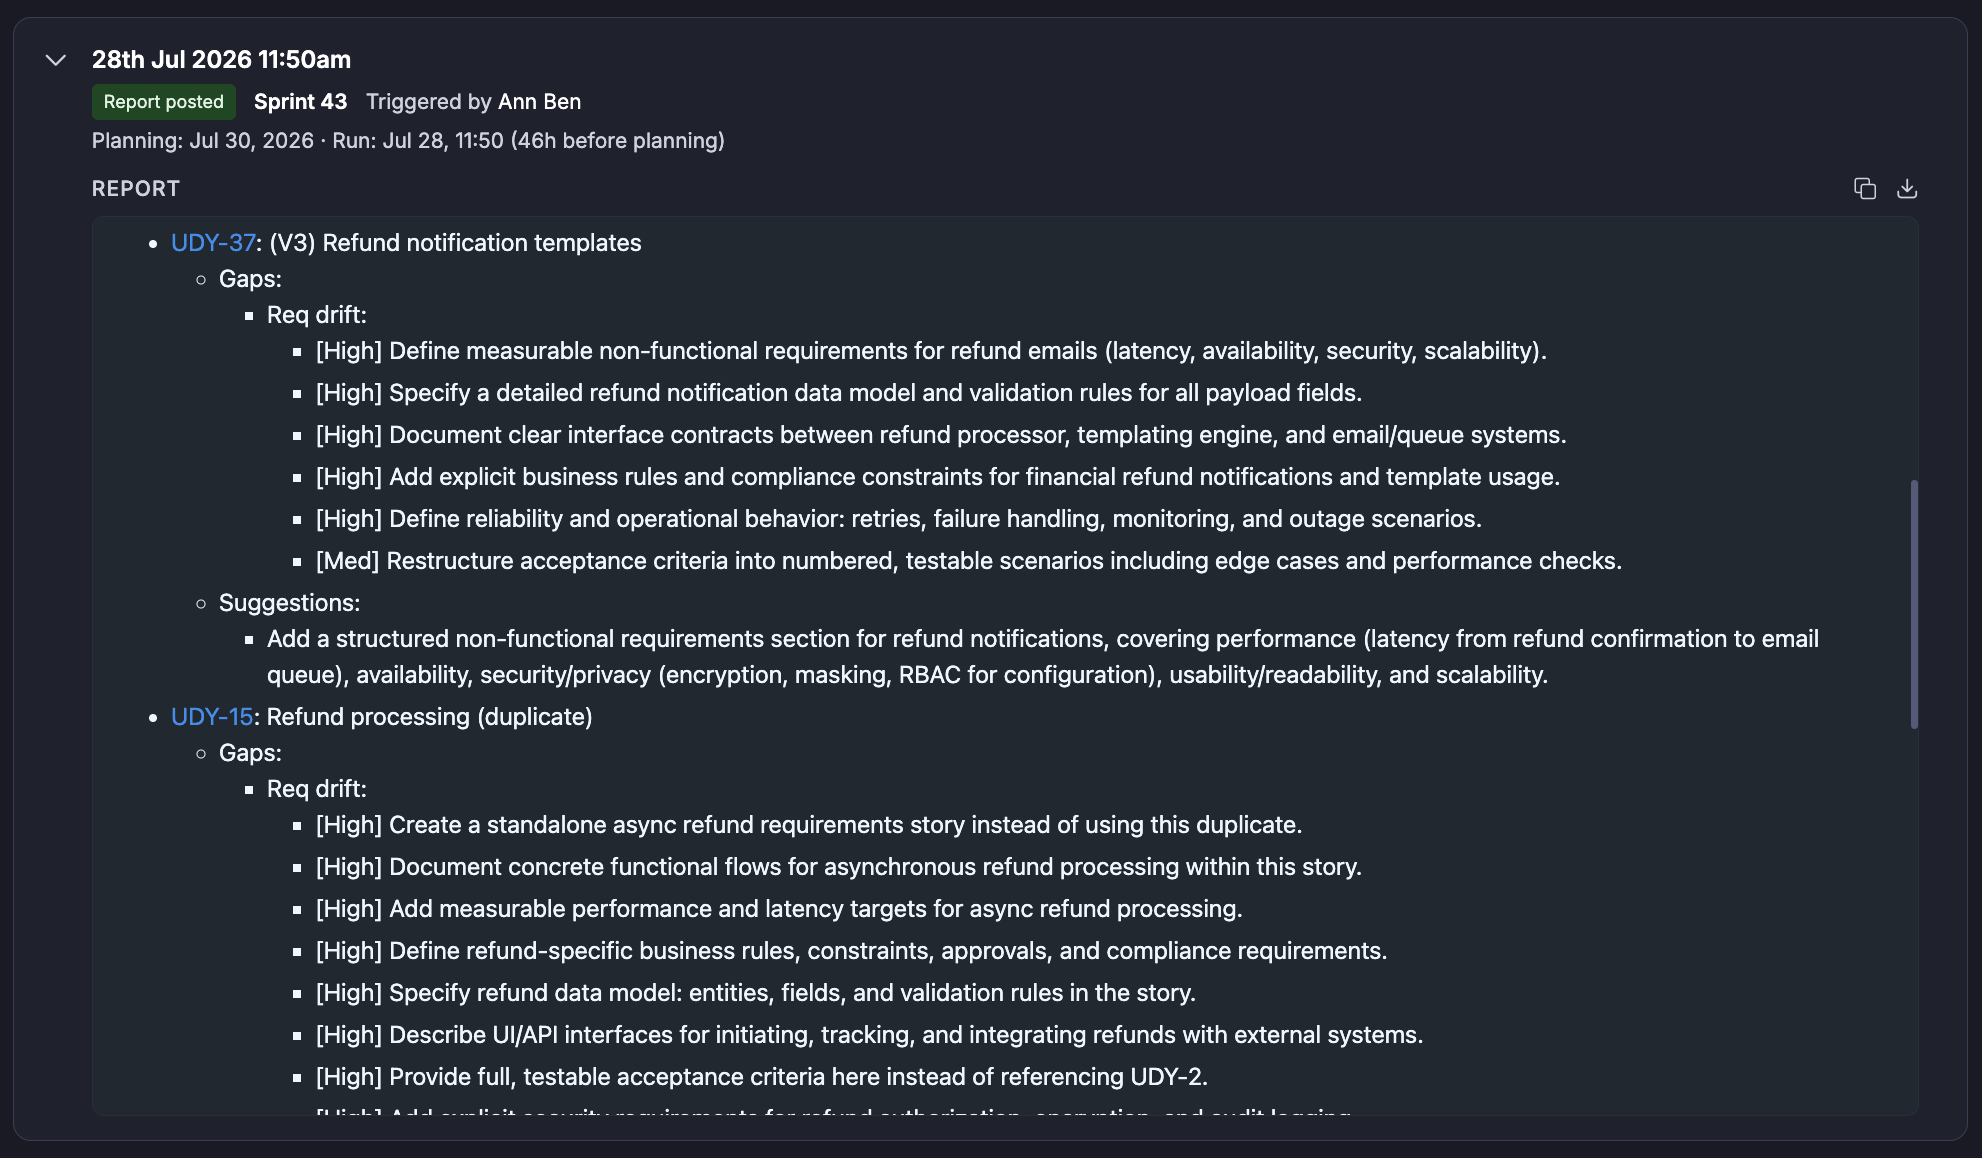Copy the report to clipboard
The width and height of the screenshot is (1982, 1158).
click(x=1864, y=188)
